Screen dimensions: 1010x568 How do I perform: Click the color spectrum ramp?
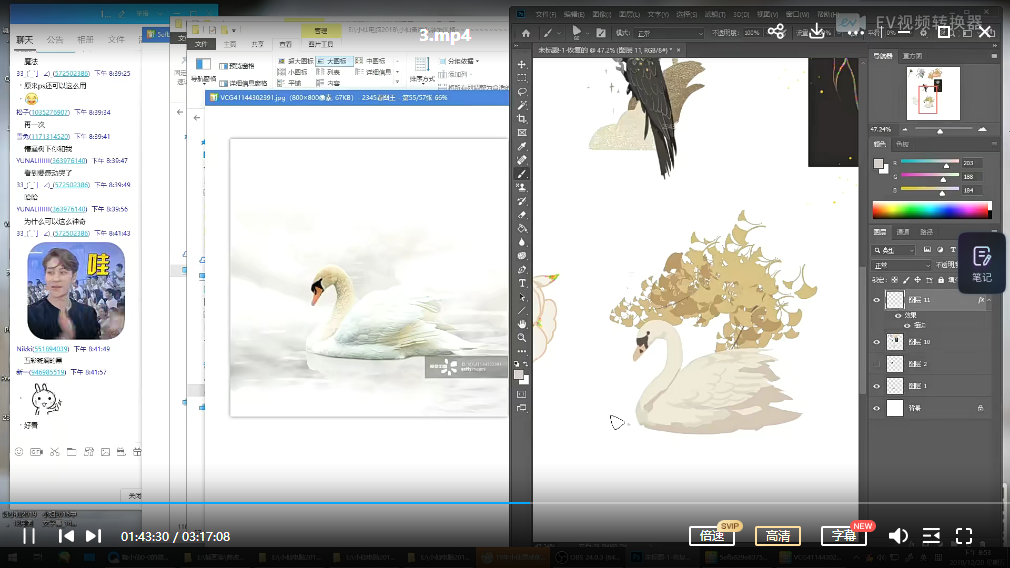(x=931, y=210)
